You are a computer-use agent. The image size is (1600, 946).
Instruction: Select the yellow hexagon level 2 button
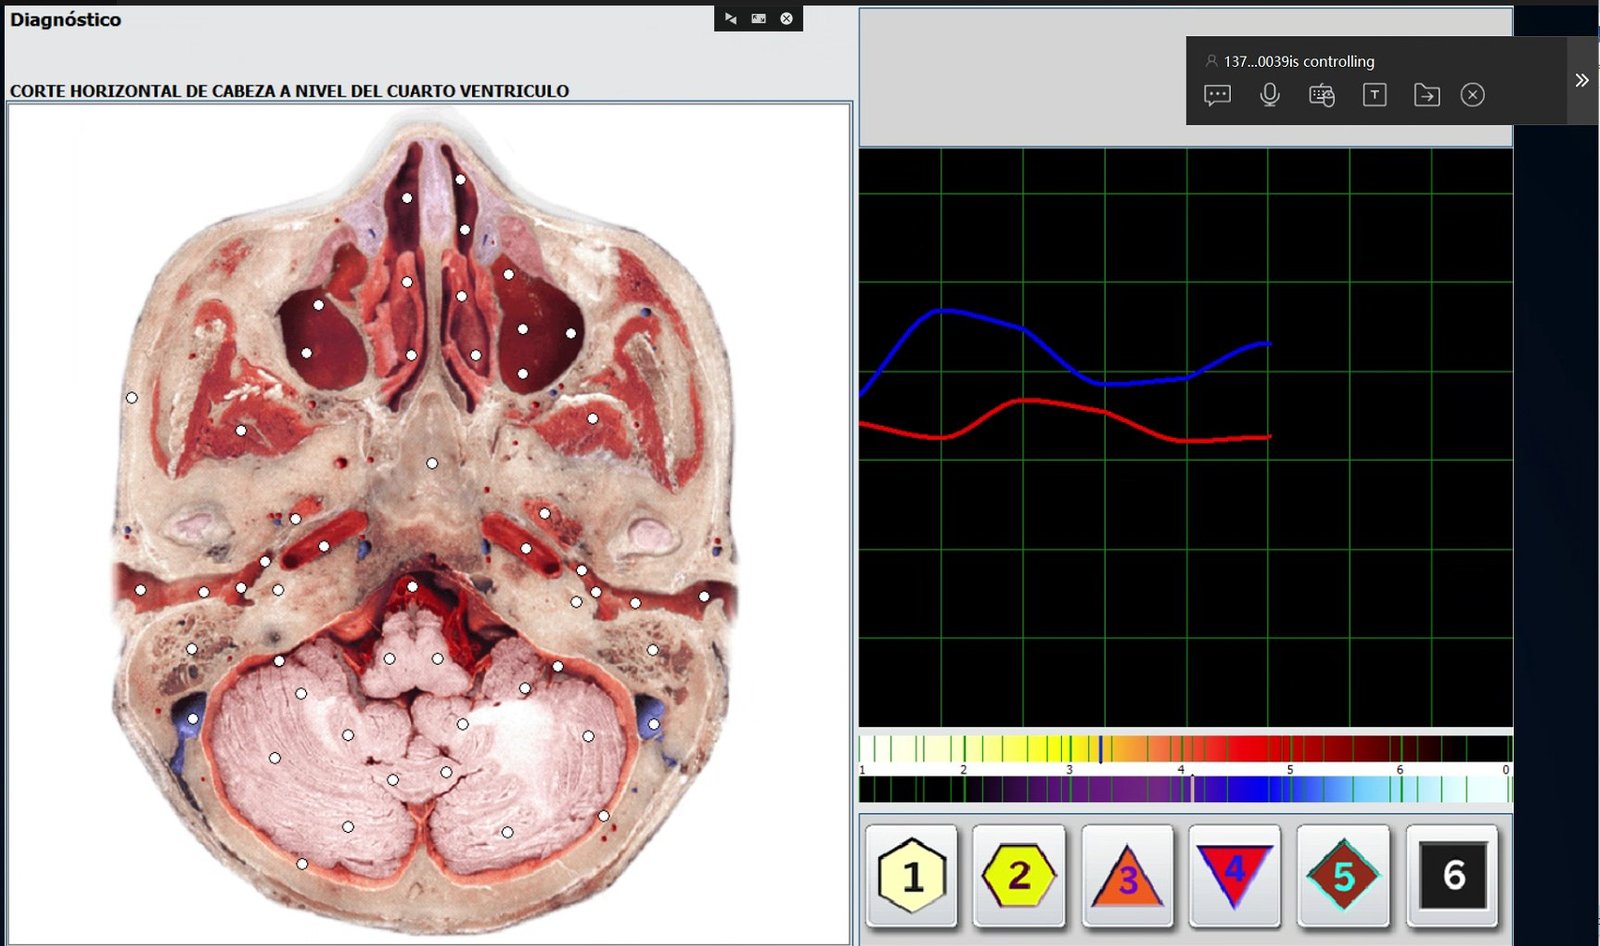[1018, 876]
